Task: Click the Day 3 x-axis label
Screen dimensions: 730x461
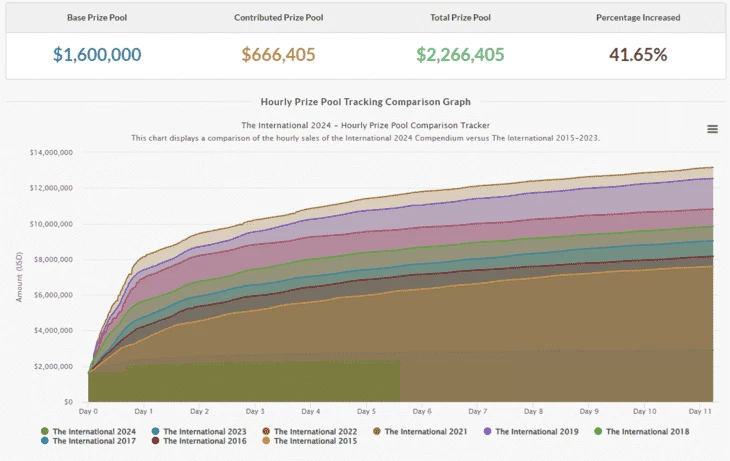Action: [255, 411]
